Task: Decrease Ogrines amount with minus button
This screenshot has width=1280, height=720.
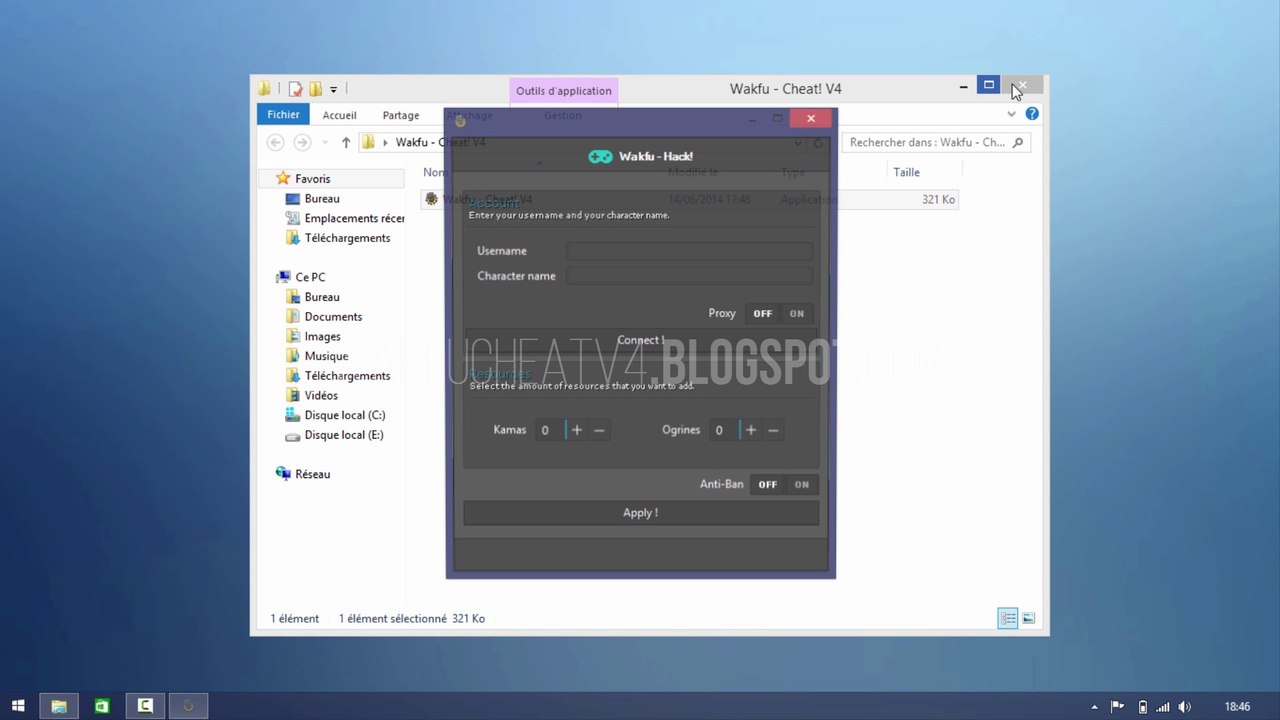Action: [x=773, y=430]
